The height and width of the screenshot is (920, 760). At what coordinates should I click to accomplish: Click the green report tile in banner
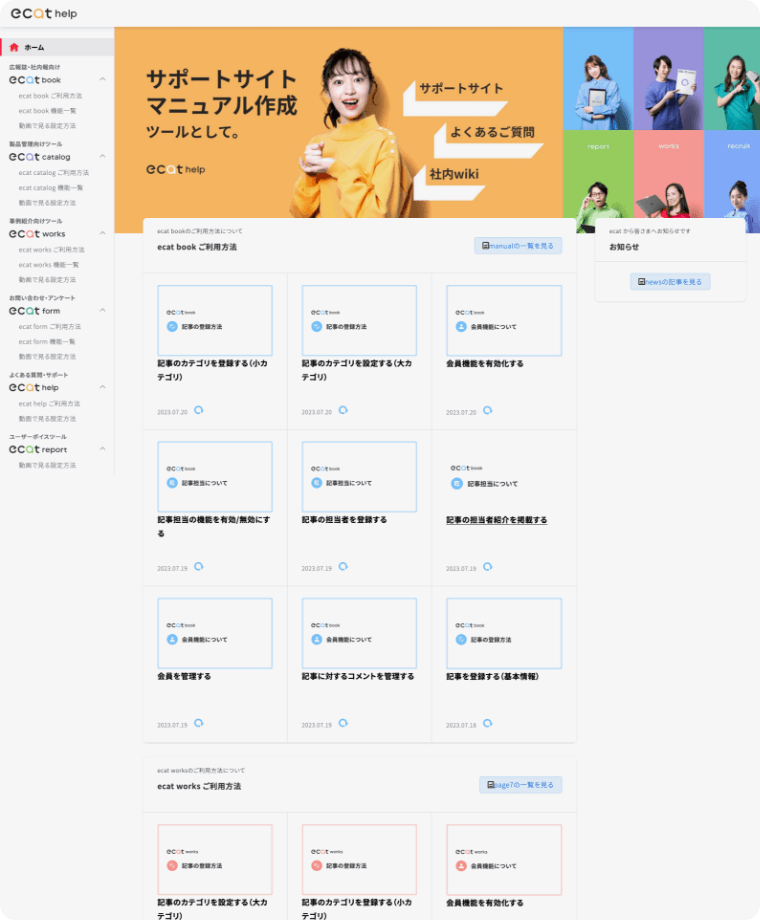pyautogui.click(x=598, y=181)
